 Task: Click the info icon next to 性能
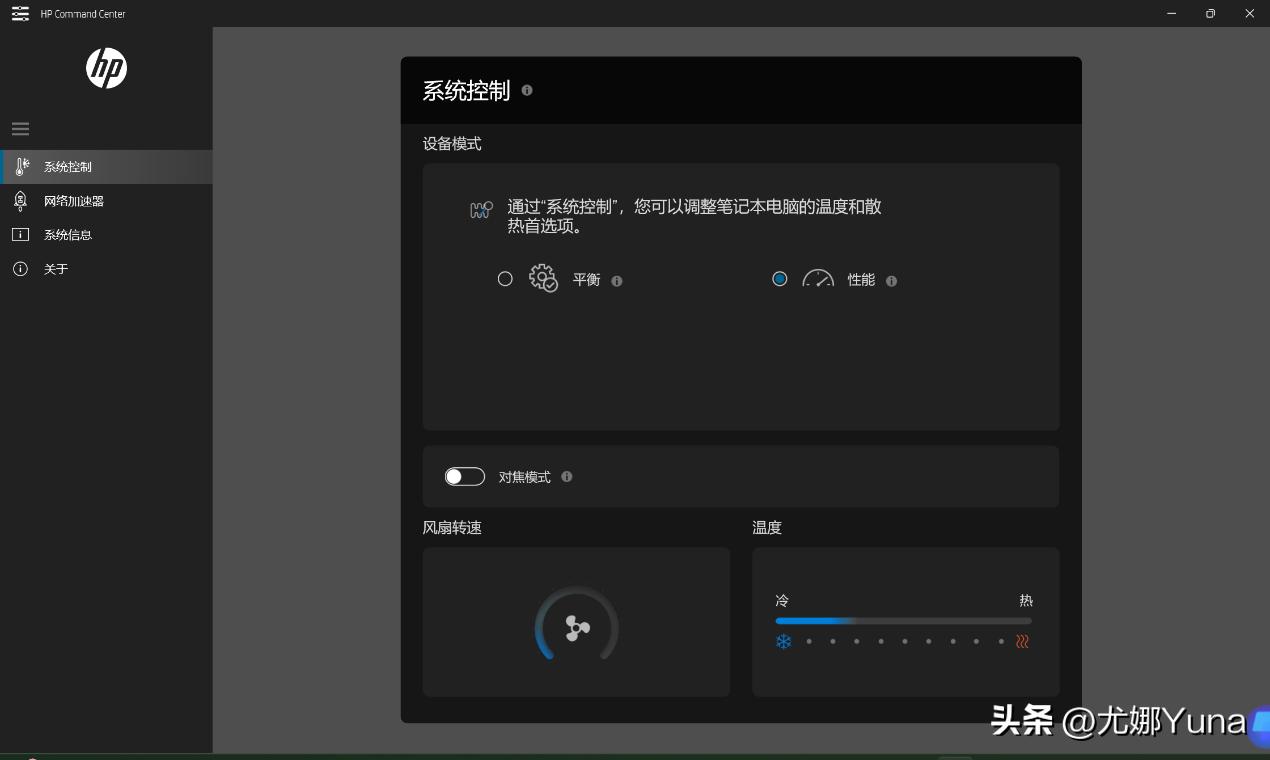[x=891, y=280]
